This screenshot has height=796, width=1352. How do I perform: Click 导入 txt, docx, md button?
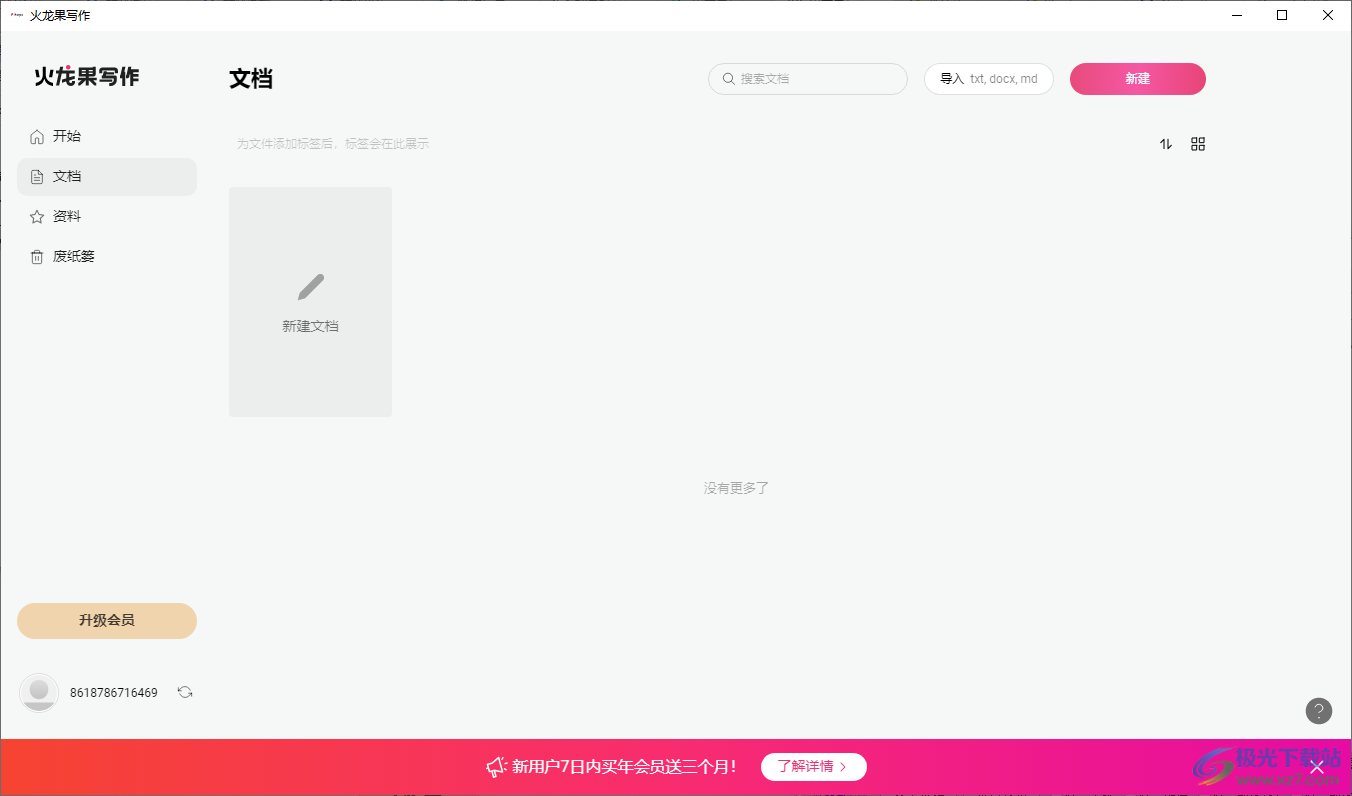point(989,79)
